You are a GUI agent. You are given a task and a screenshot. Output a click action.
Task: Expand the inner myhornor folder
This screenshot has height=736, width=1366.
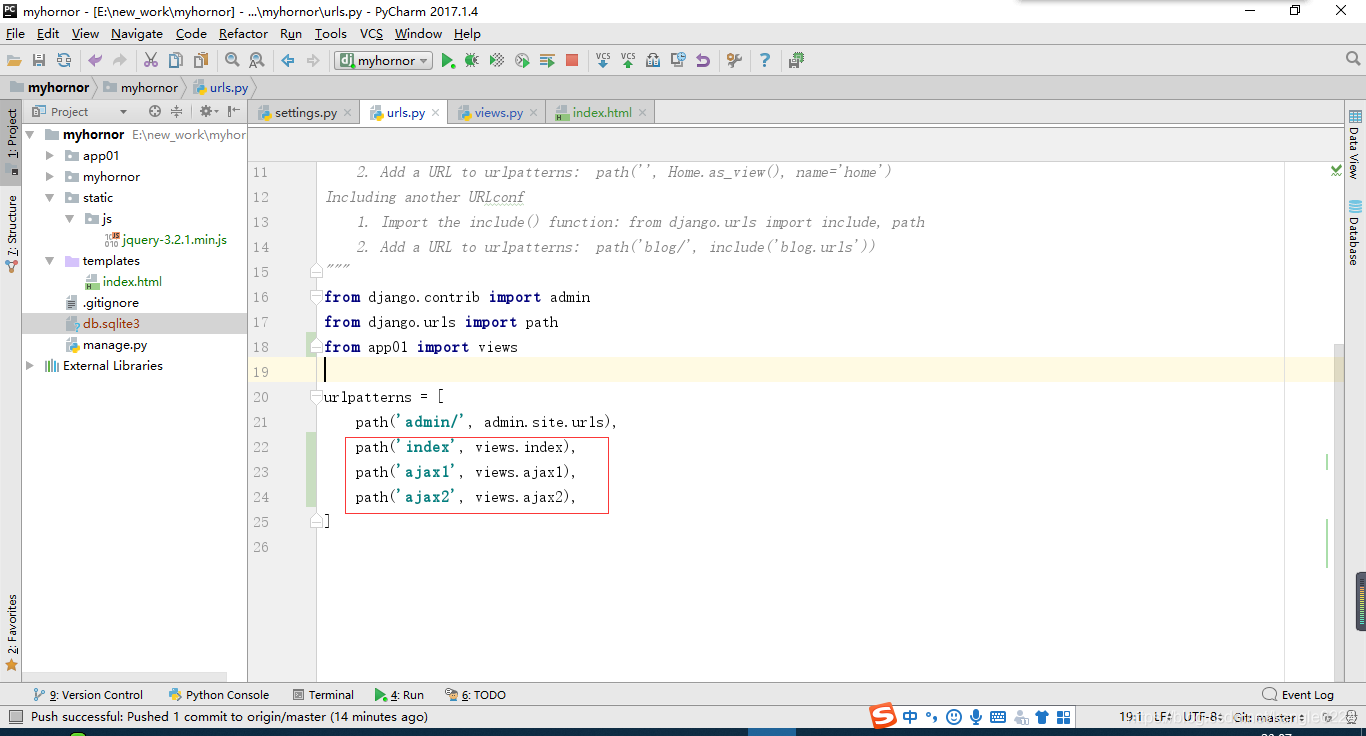coord(50,177)
